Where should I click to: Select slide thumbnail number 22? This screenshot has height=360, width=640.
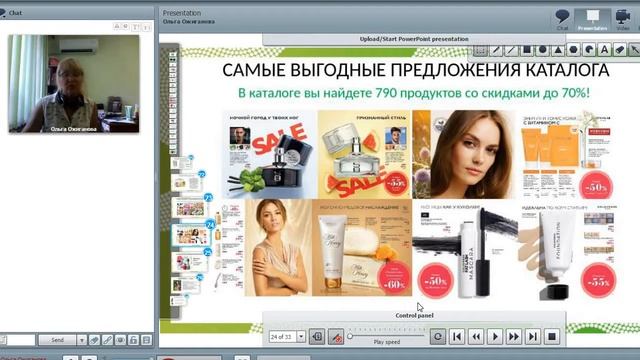[187, 183]
